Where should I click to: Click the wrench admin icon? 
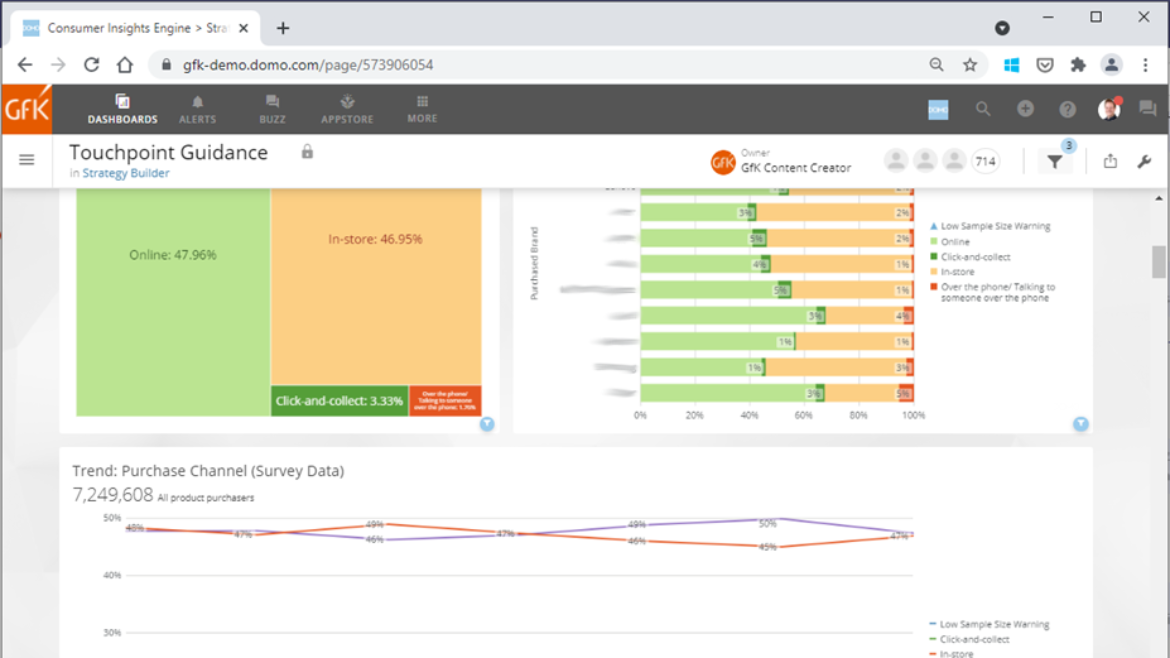(x=1145, y=159)
